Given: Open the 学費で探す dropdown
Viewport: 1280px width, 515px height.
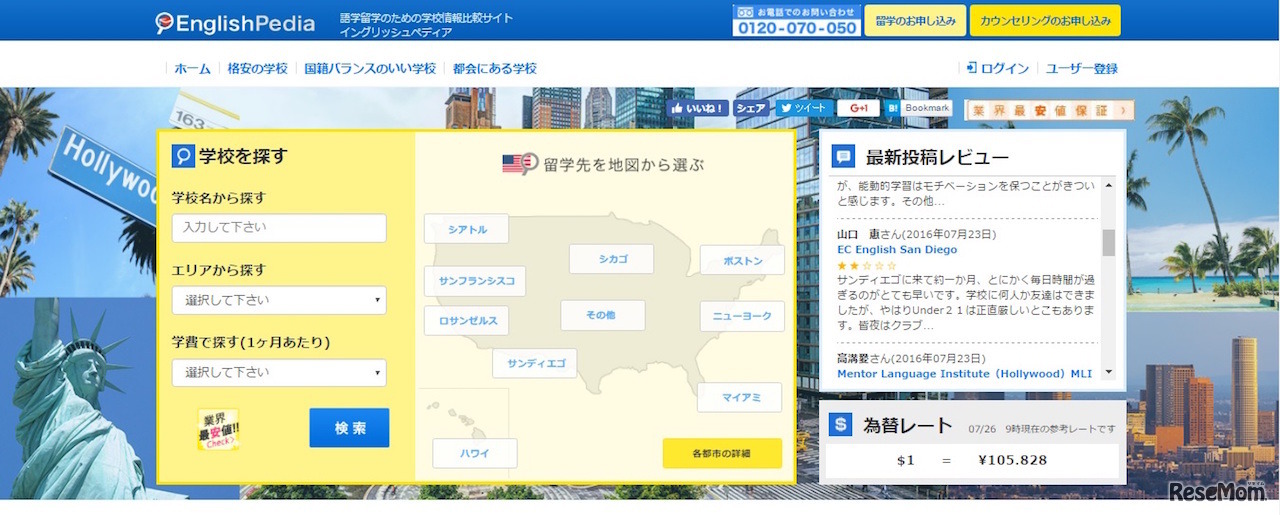Looking at the screenshot, I should 279,373.
